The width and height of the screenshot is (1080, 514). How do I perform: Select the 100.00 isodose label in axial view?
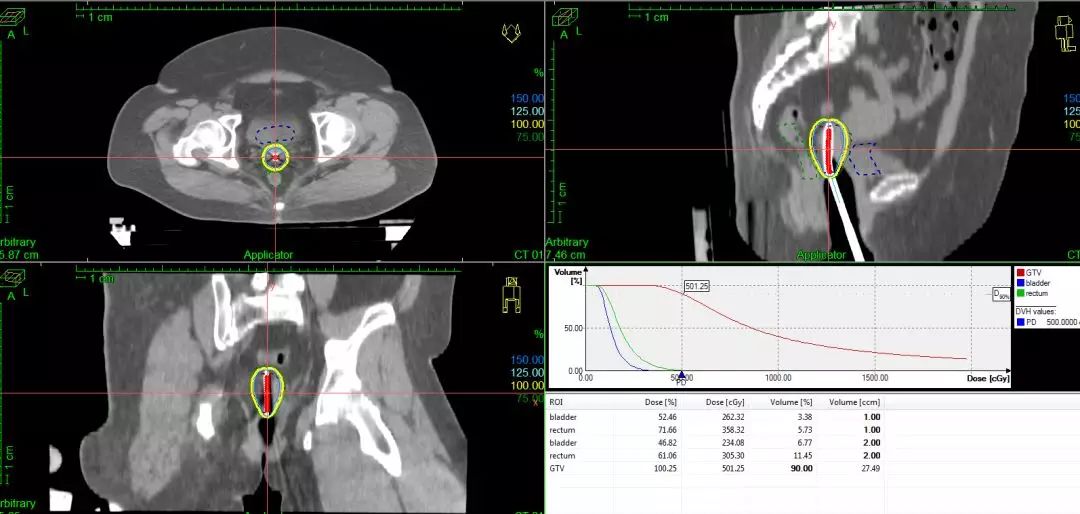click(x=527, y=124)
